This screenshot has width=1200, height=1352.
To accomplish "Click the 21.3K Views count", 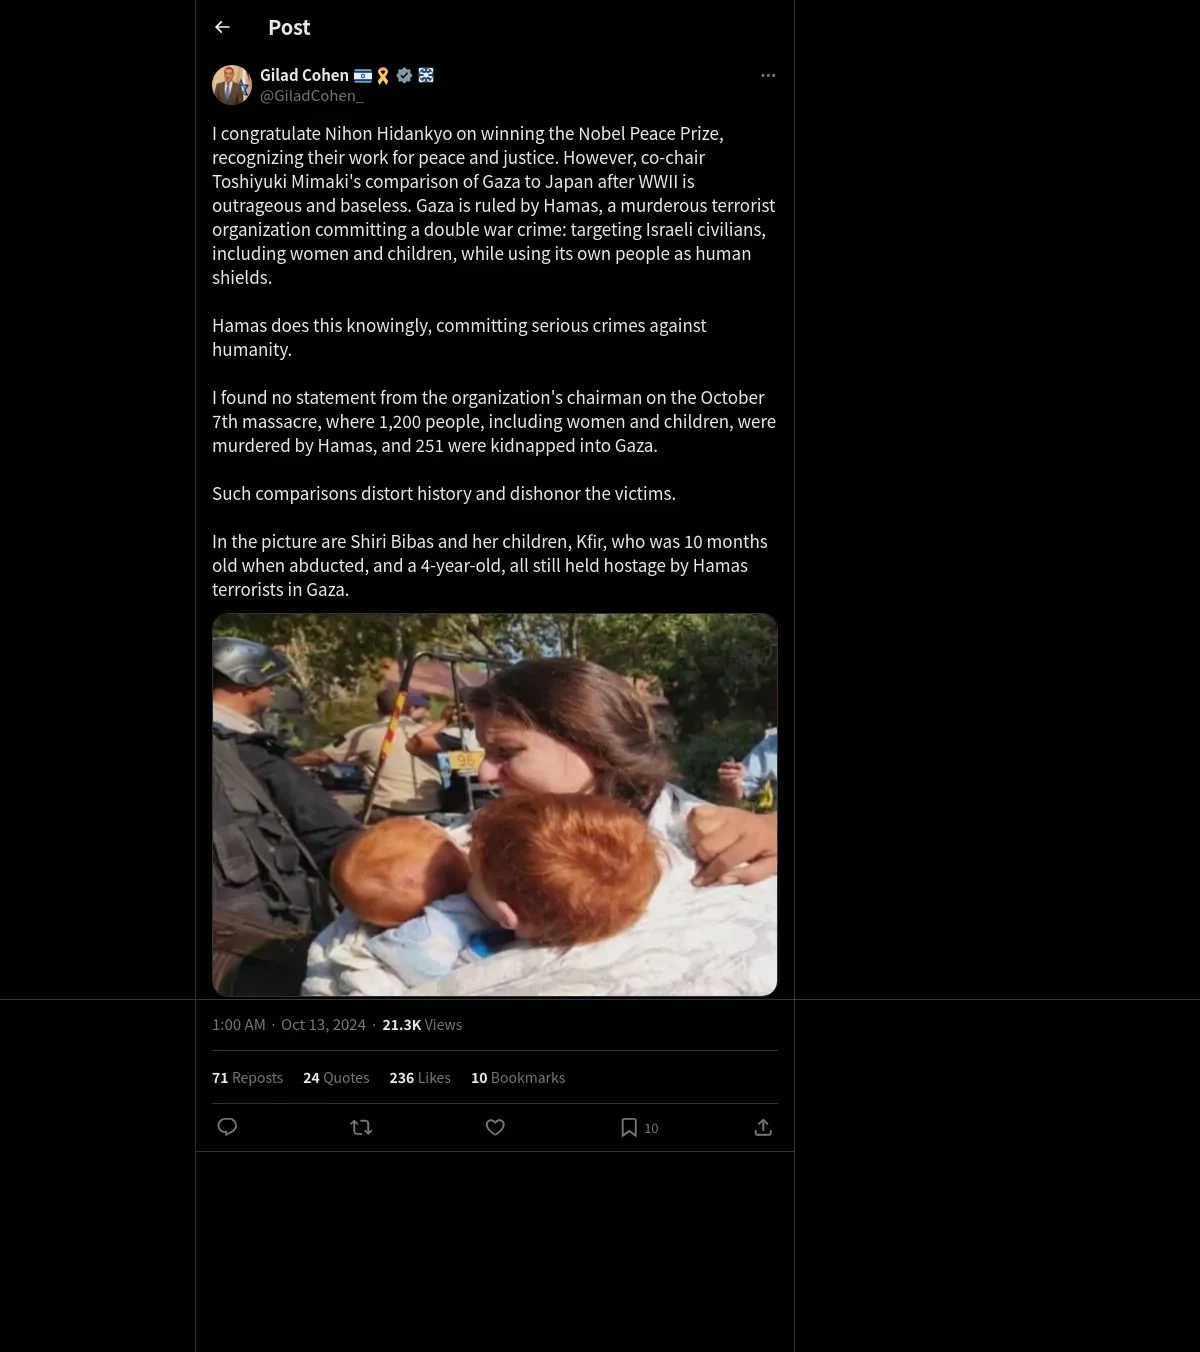I will point(422,1024).
